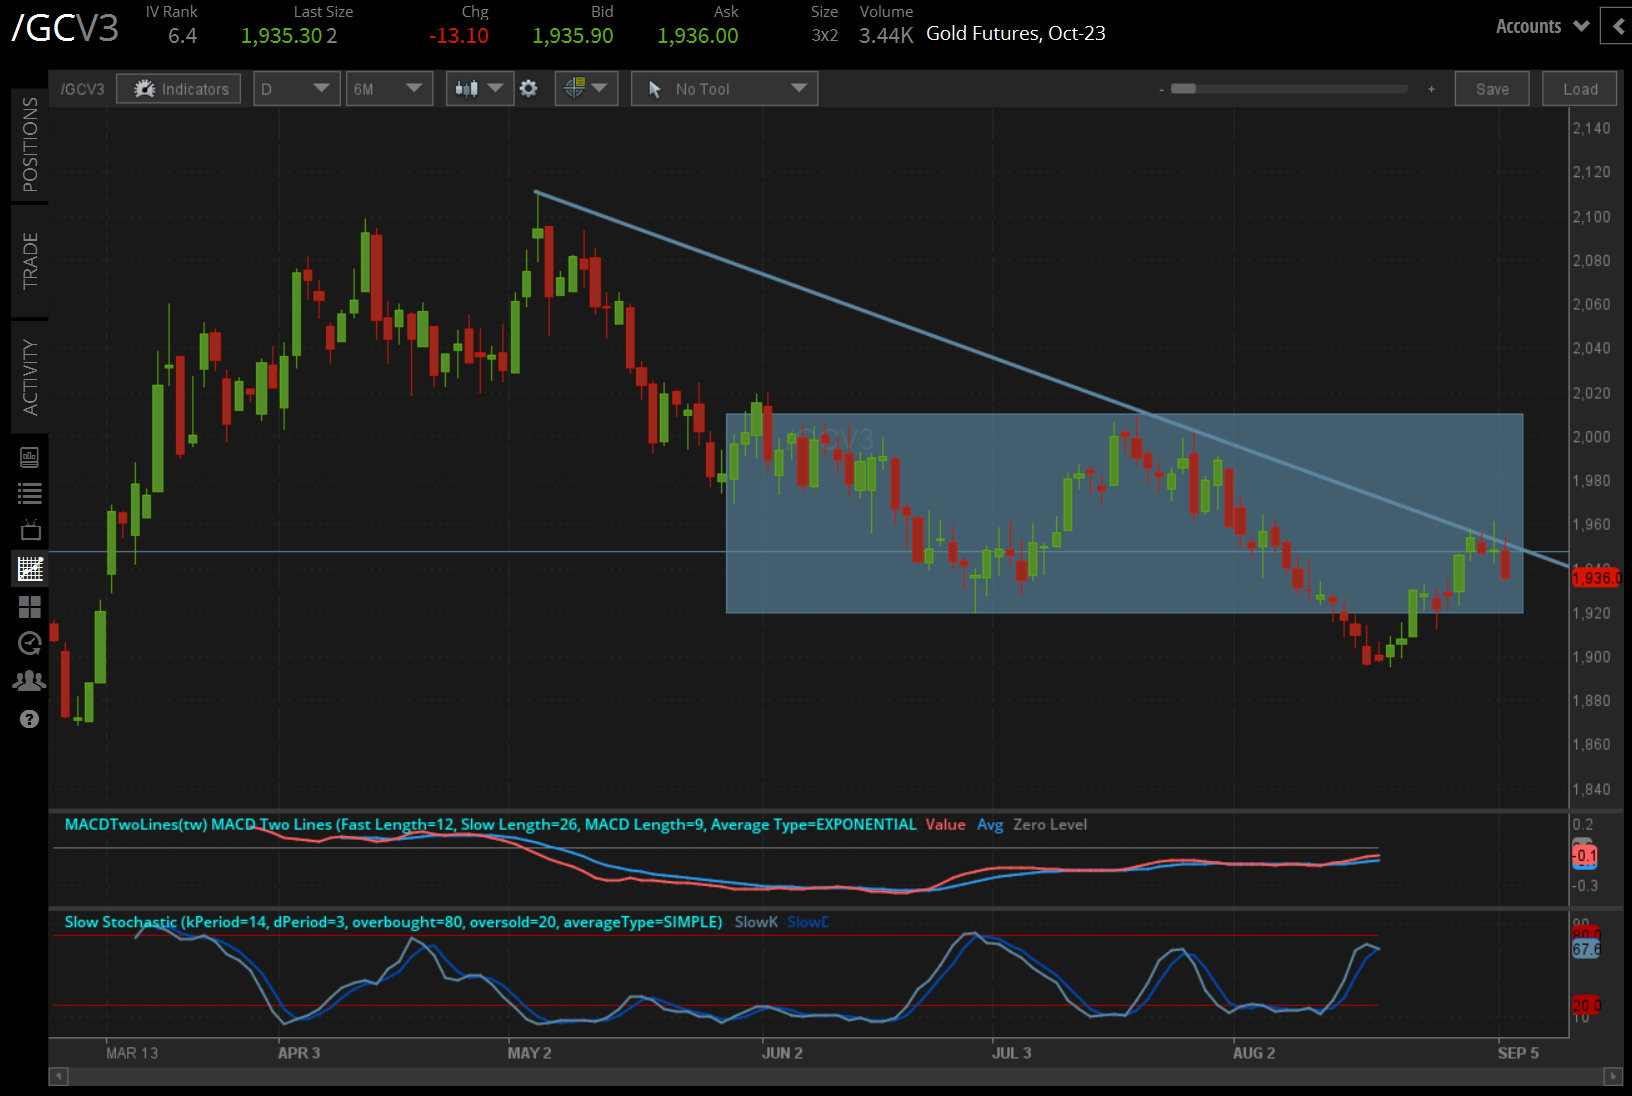Click the change value -13.10

pos(459,36)
